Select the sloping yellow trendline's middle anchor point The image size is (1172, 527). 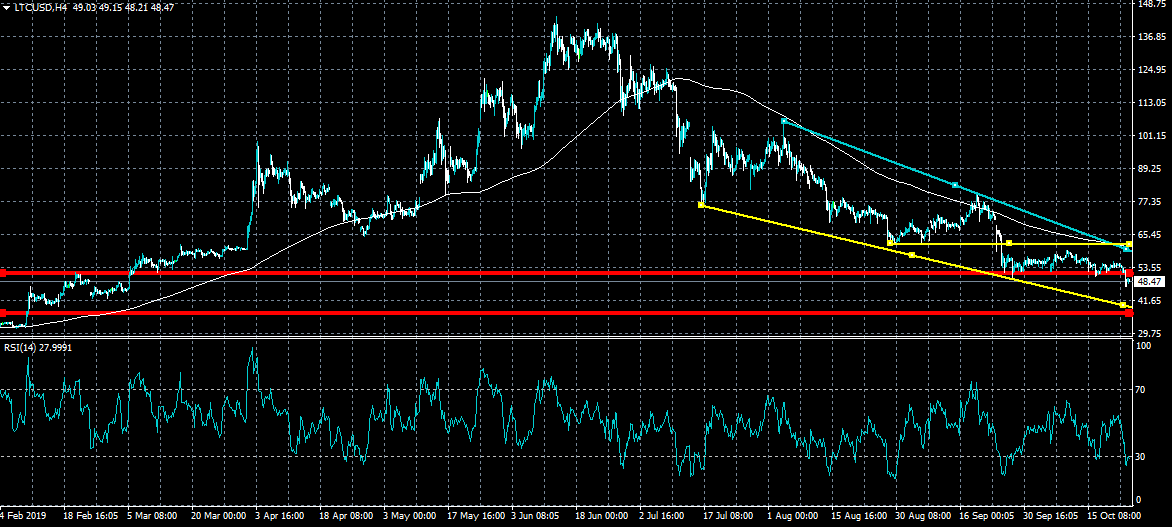(912, 255)
